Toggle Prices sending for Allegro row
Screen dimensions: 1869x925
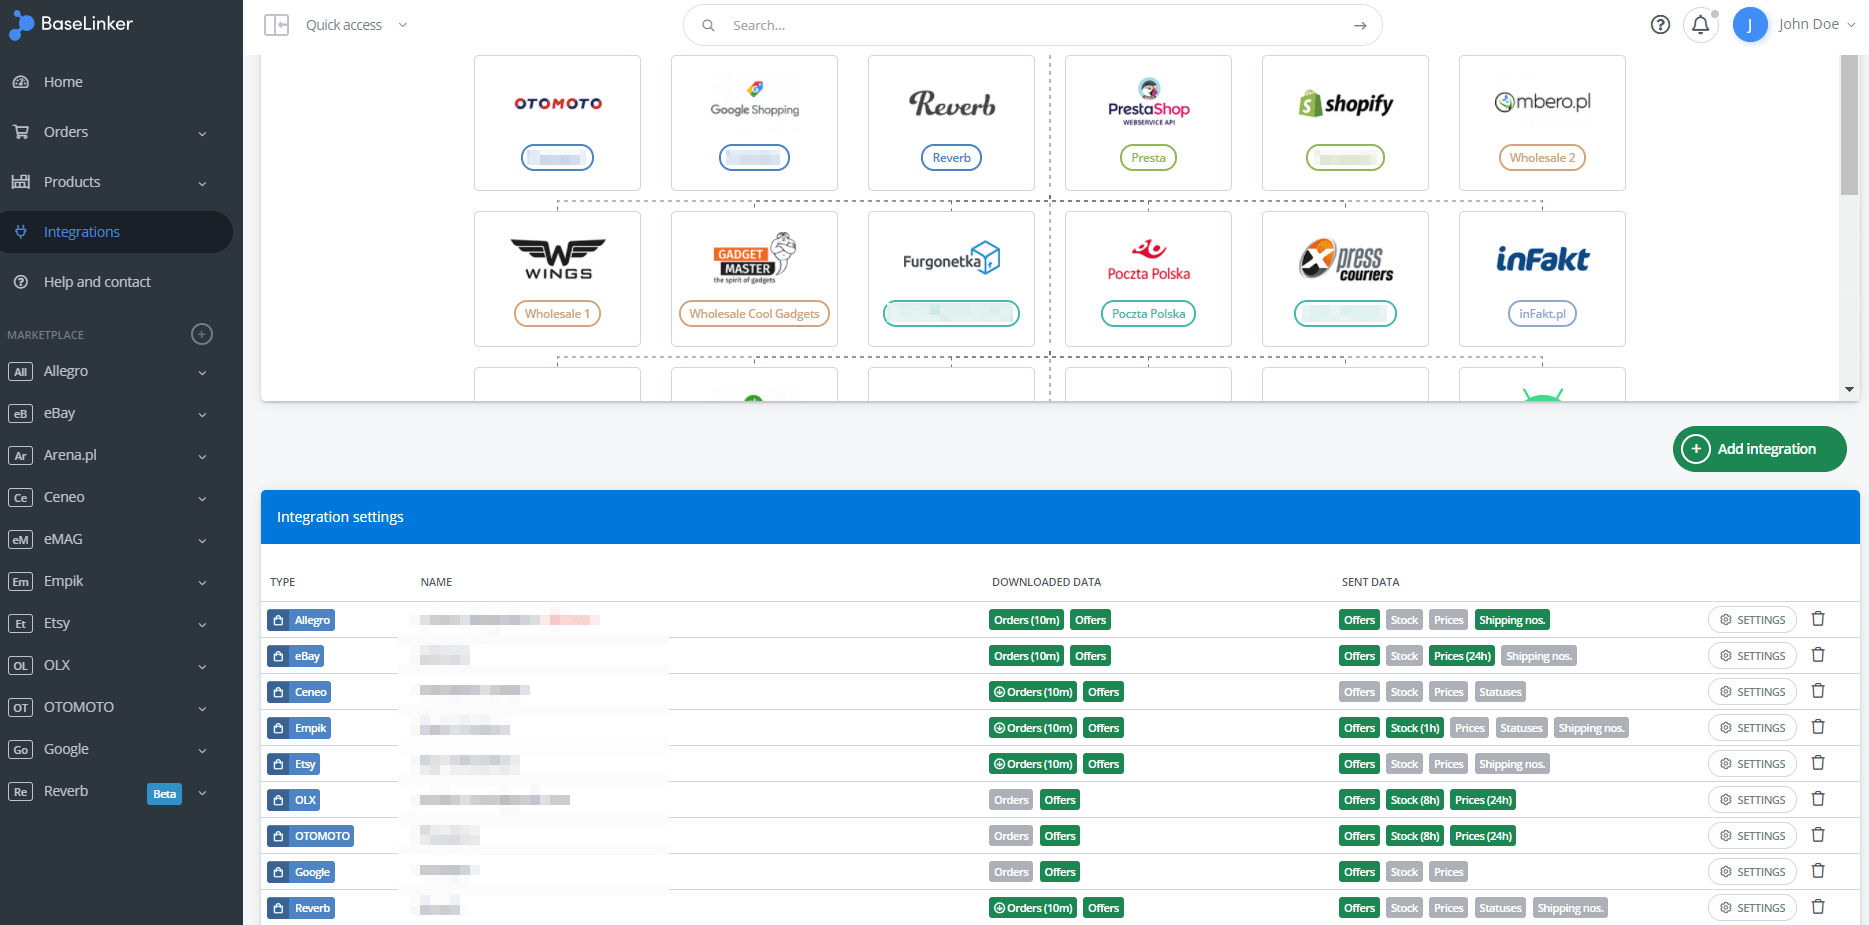[1448, 620]
